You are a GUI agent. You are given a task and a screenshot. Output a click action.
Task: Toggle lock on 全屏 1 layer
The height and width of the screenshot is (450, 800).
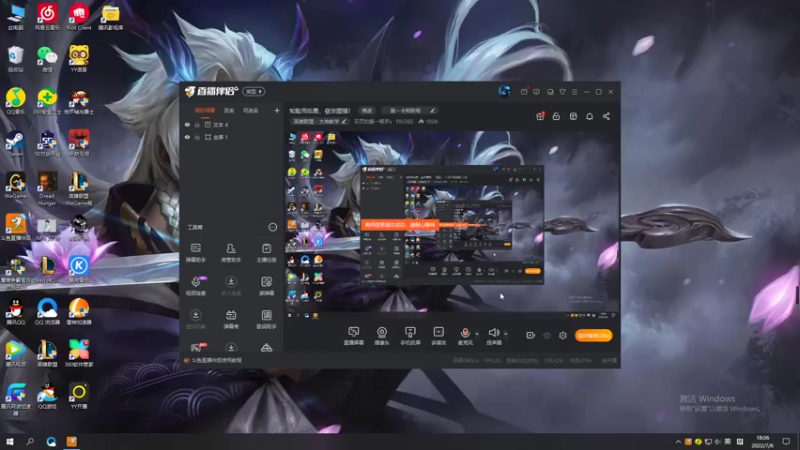[197, 137]
